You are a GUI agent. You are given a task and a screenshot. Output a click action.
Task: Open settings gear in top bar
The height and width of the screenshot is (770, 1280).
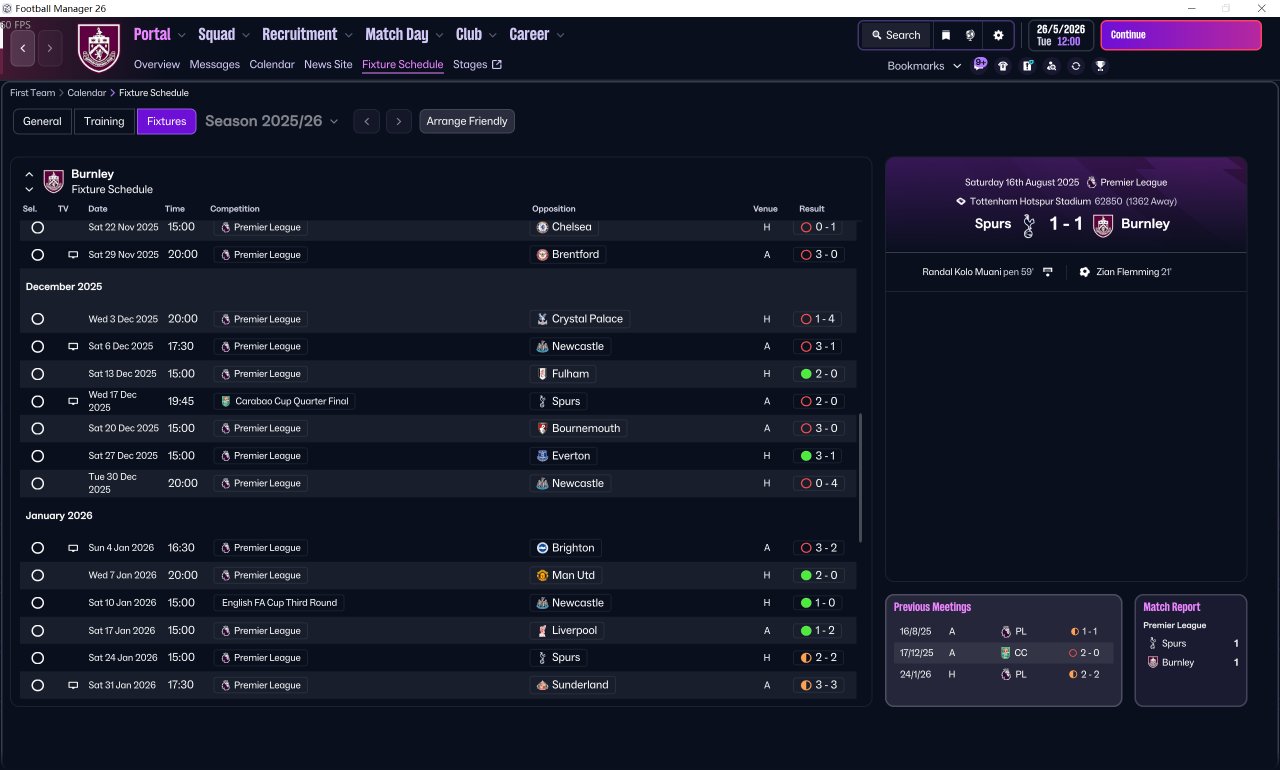998,35
